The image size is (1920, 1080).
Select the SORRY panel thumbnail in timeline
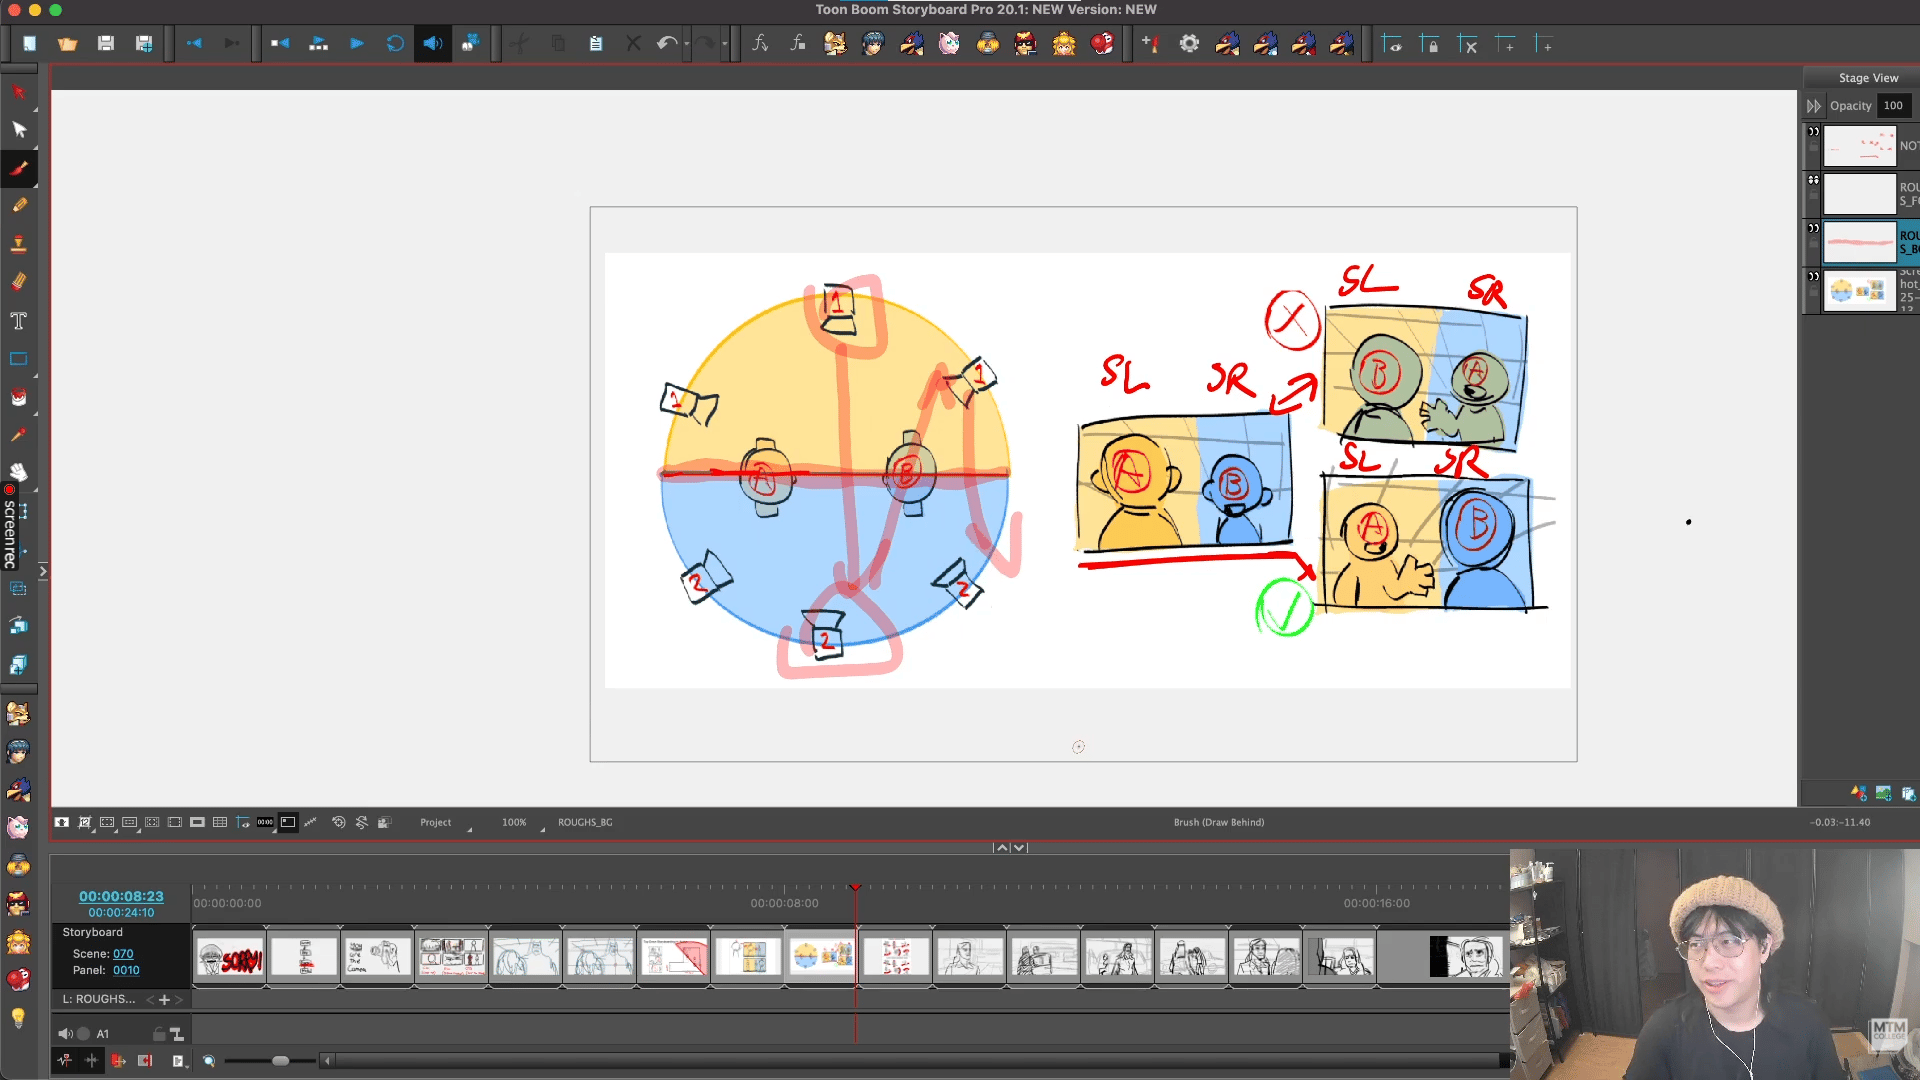pos(230,957)
